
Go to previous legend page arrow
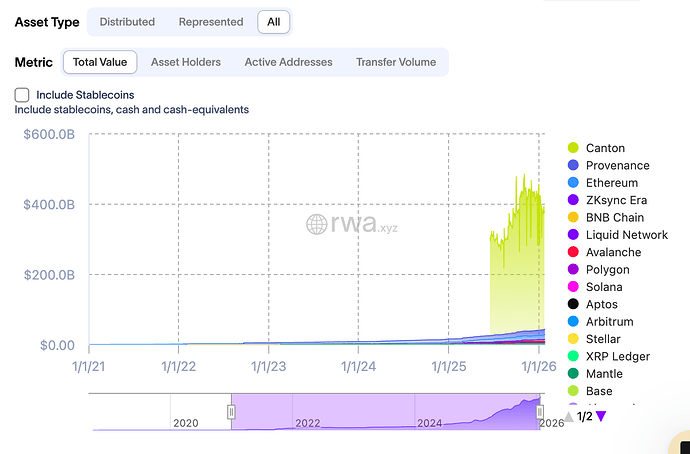[x=569, y=416]
